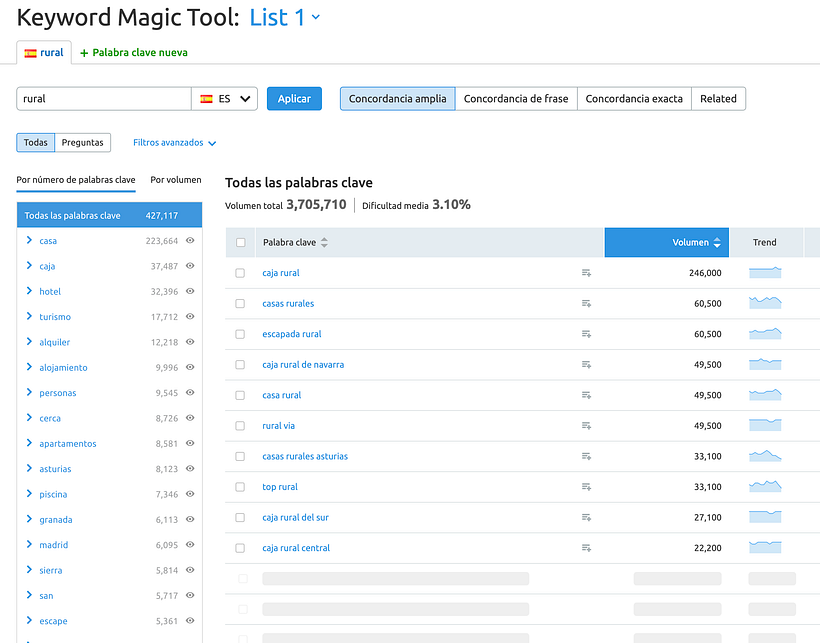Screen dimensions: 820x643
Task: Add 'caja rural' to keyword list icon
Action: click(x=586, y=273)
